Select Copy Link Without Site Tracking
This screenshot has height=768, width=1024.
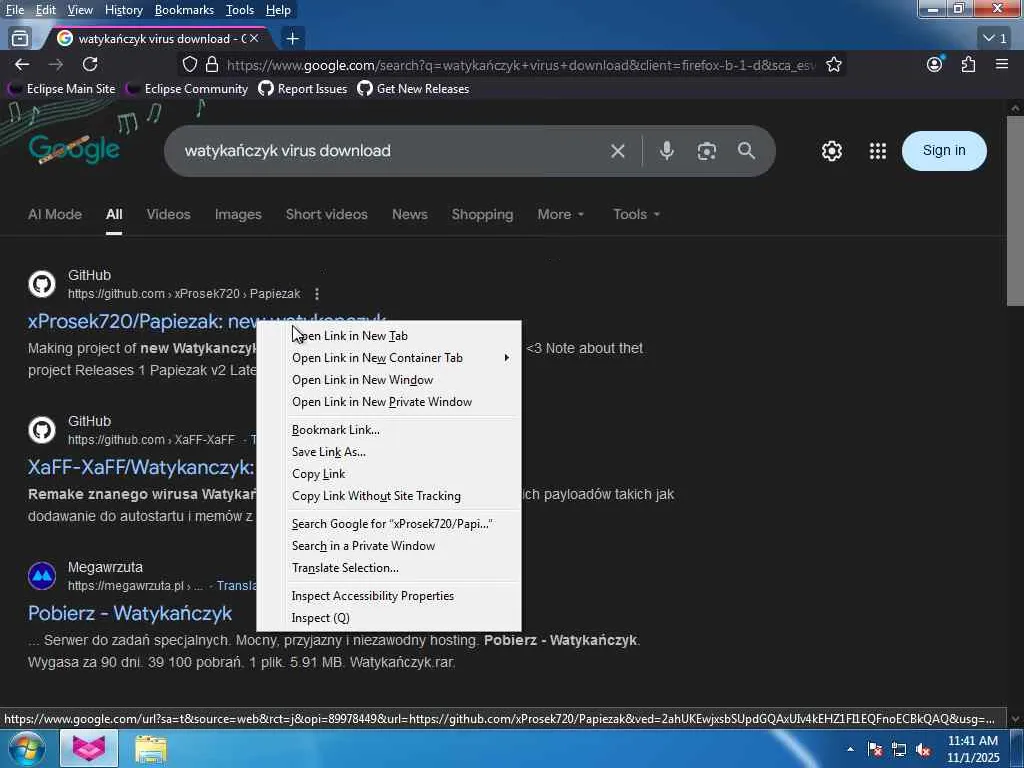pyautogui.click(x=389, y=496)
